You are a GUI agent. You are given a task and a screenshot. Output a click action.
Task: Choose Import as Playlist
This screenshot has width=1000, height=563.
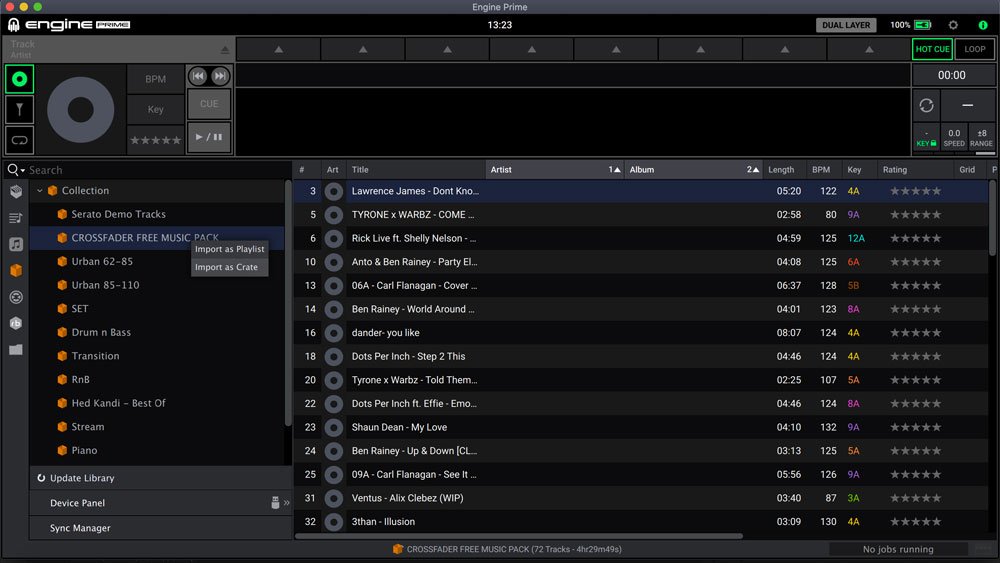(230, 249)
